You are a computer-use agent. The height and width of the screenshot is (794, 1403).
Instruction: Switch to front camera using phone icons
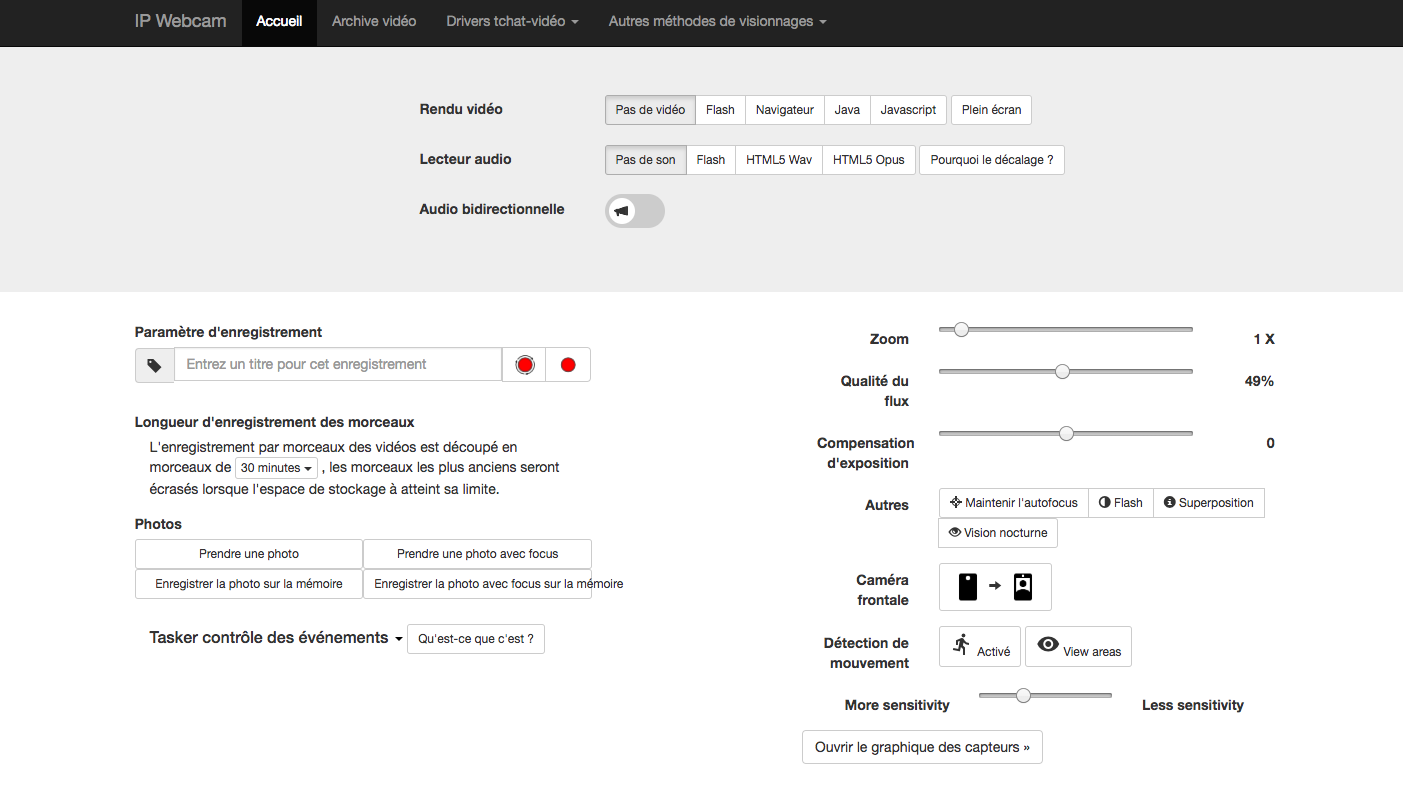pyautogui.click(x=995, y=587)
